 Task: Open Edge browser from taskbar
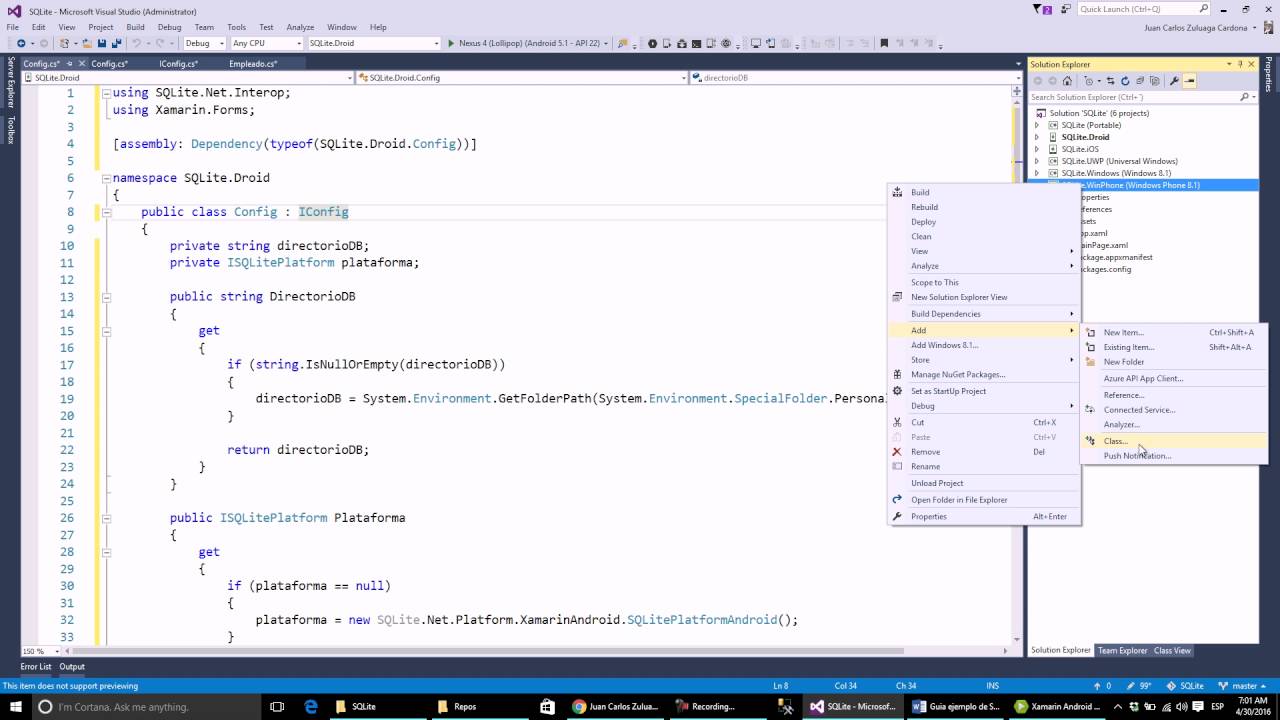tap(311, 706)
